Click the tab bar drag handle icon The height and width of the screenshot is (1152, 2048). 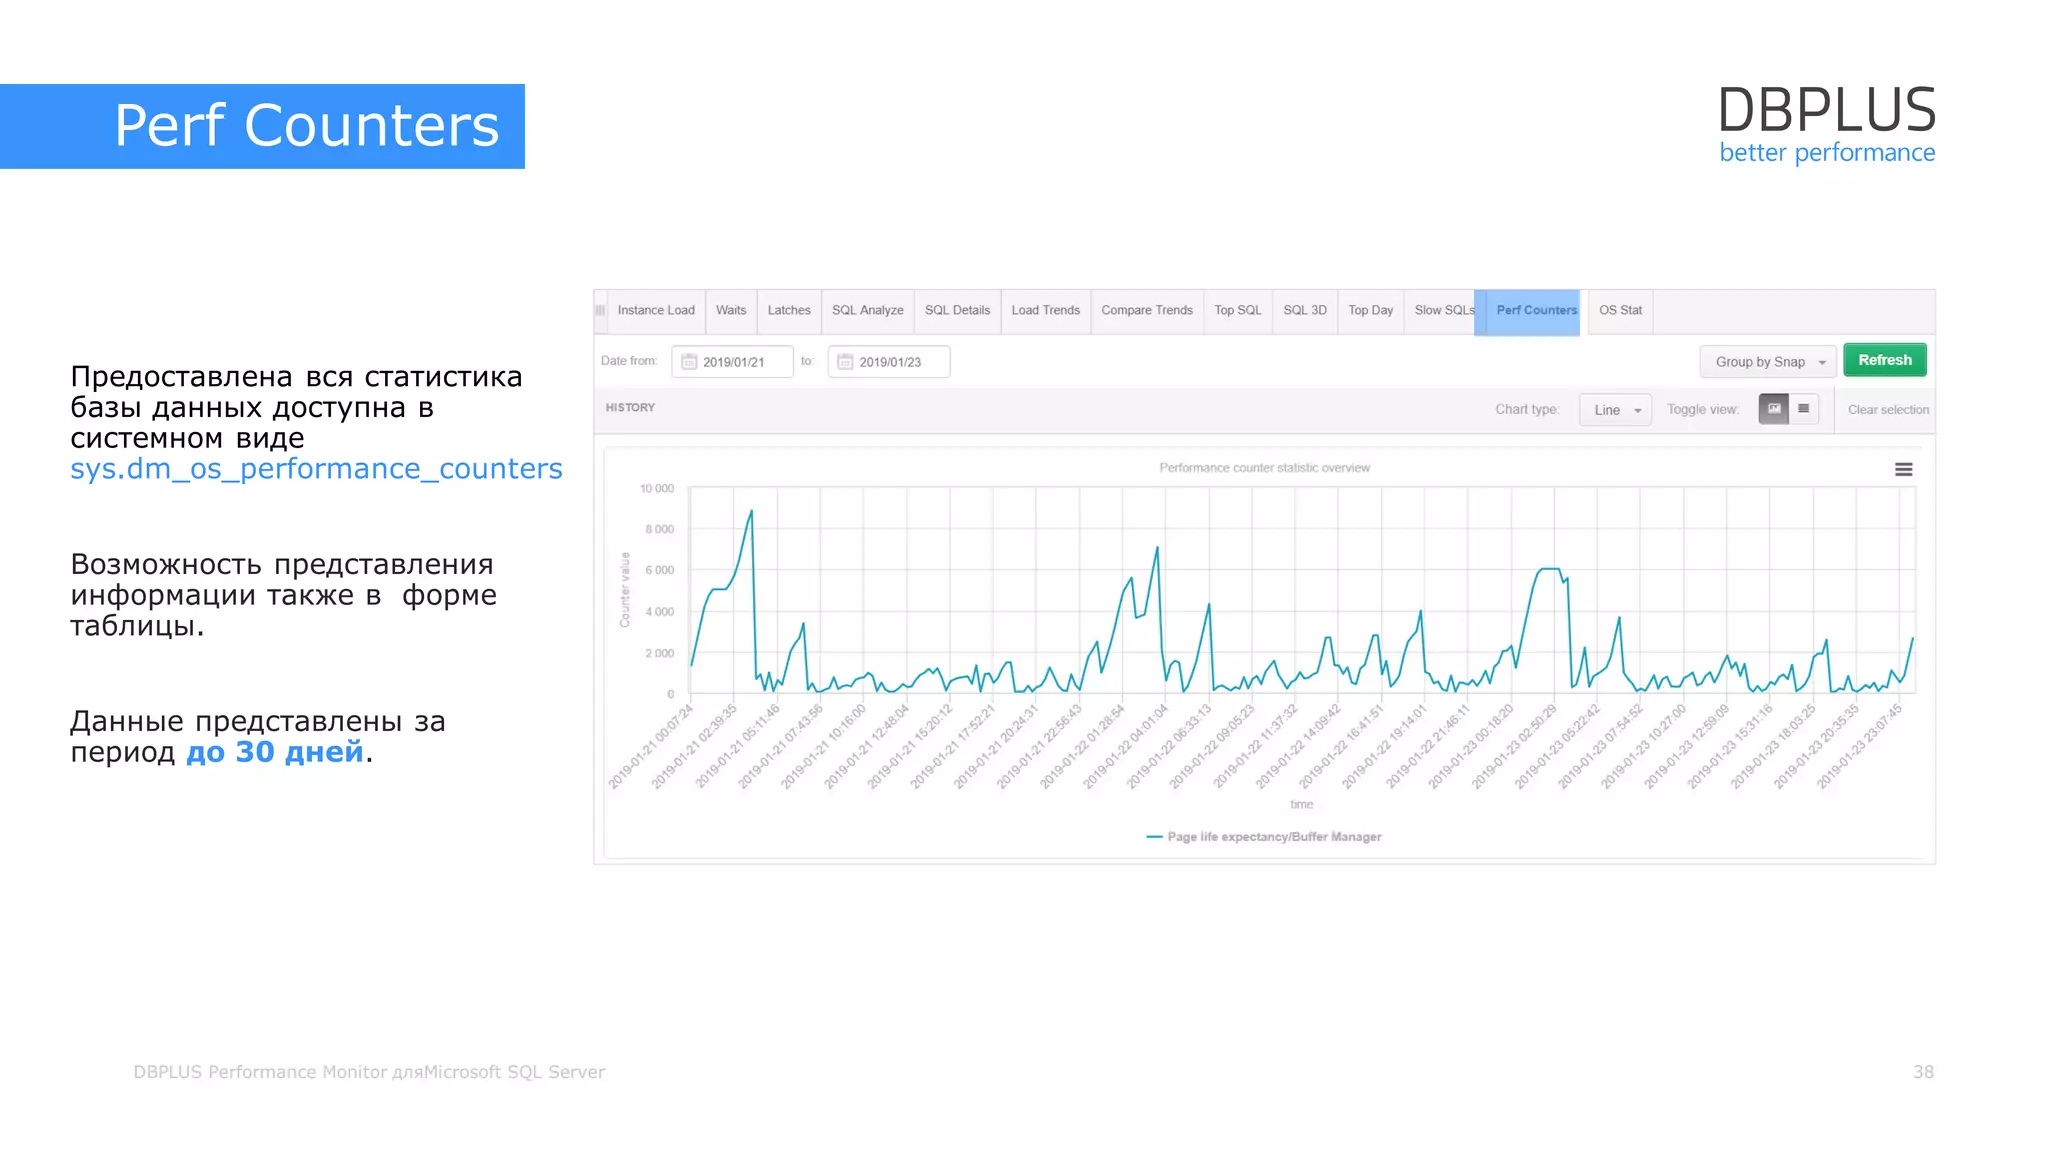(600, 311)
